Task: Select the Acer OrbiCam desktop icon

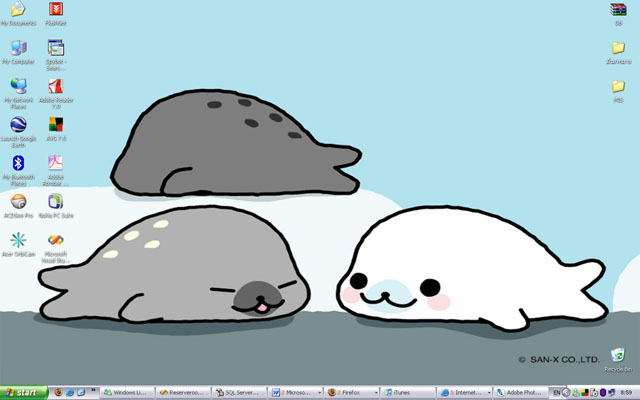Action: point(18,244)
